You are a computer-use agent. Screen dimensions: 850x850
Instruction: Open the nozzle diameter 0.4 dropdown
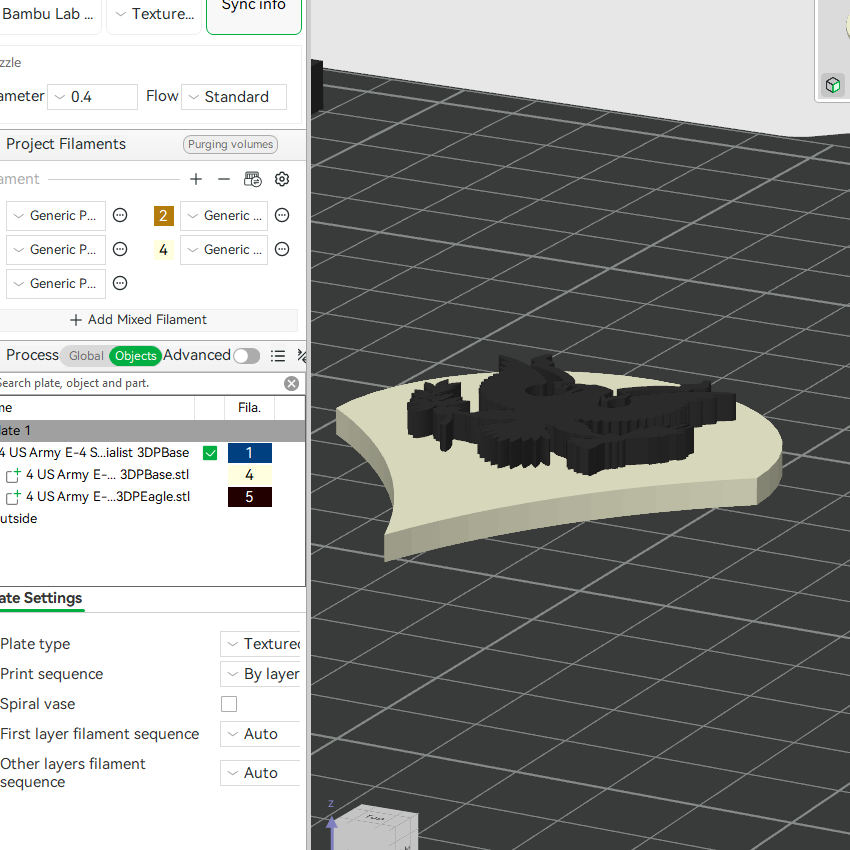pos(92,97)
